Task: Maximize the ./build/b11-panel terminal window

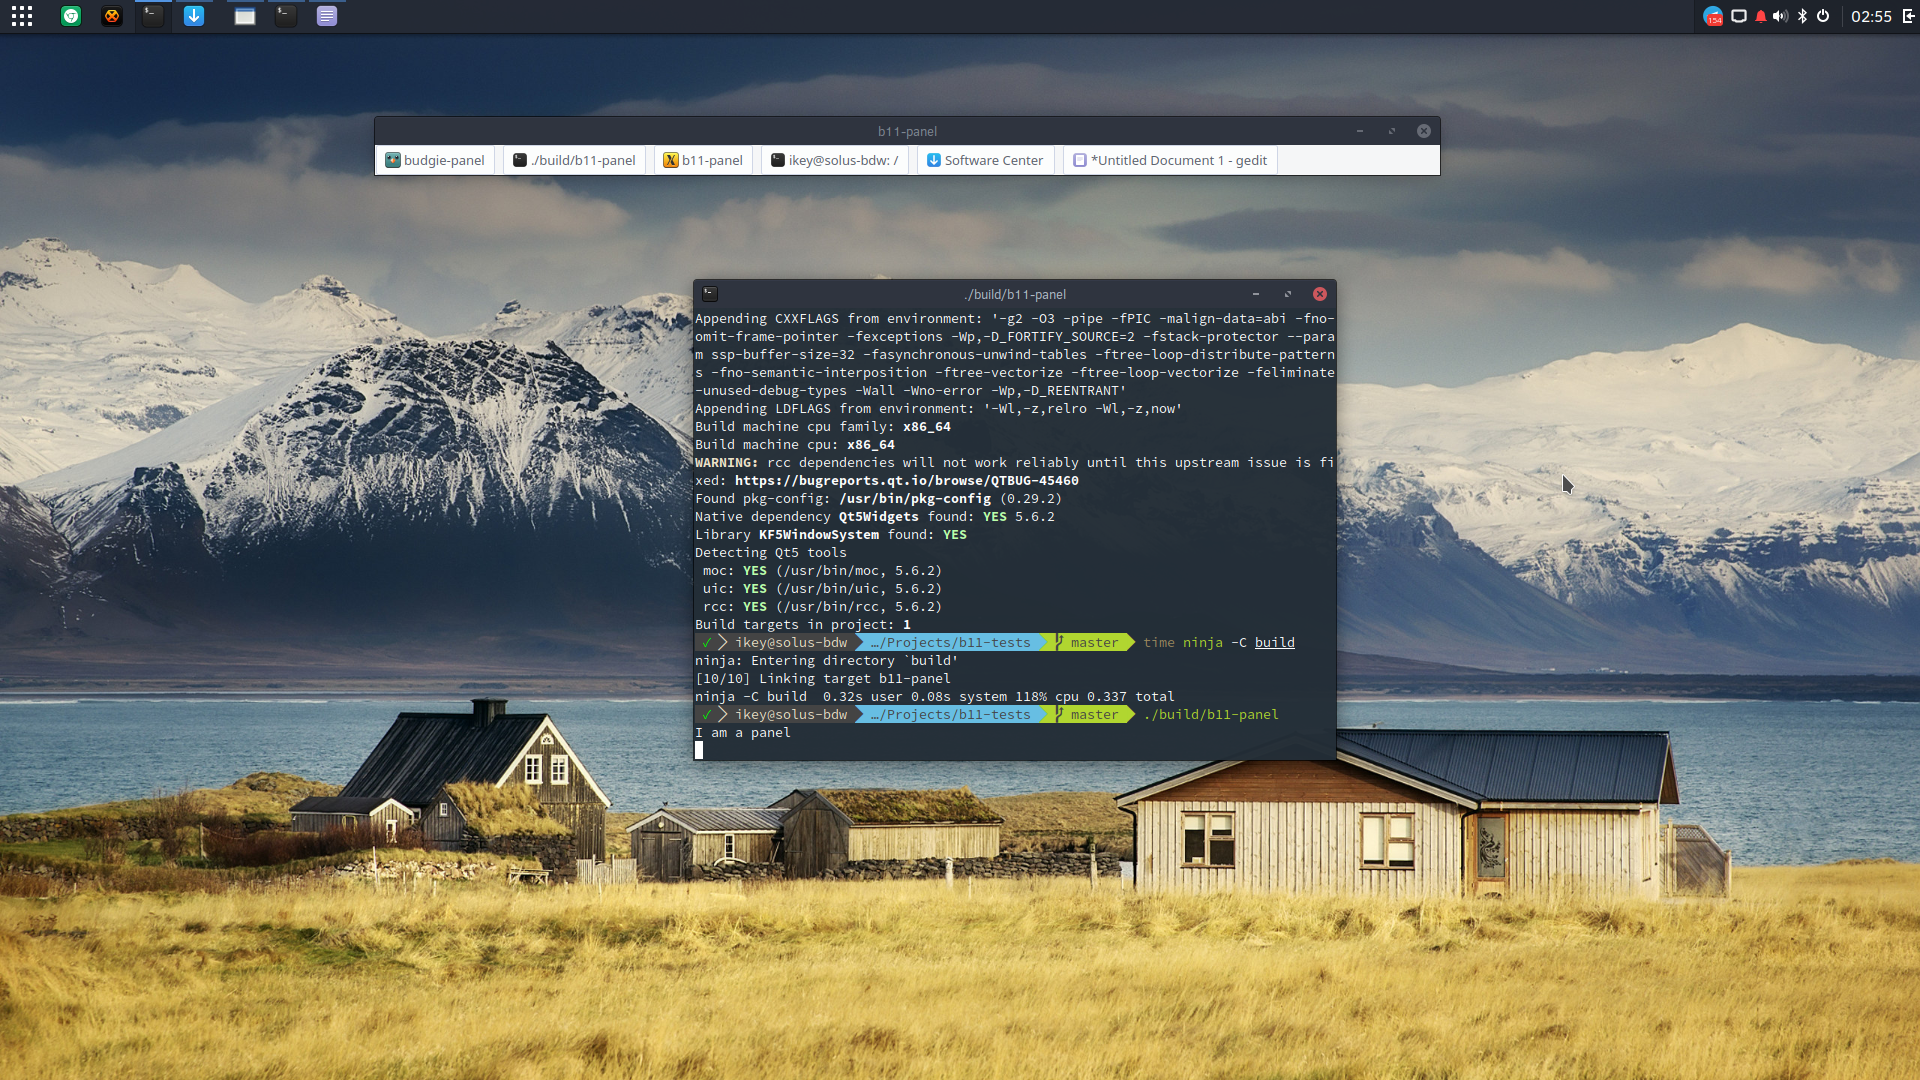Action: 1288,294
